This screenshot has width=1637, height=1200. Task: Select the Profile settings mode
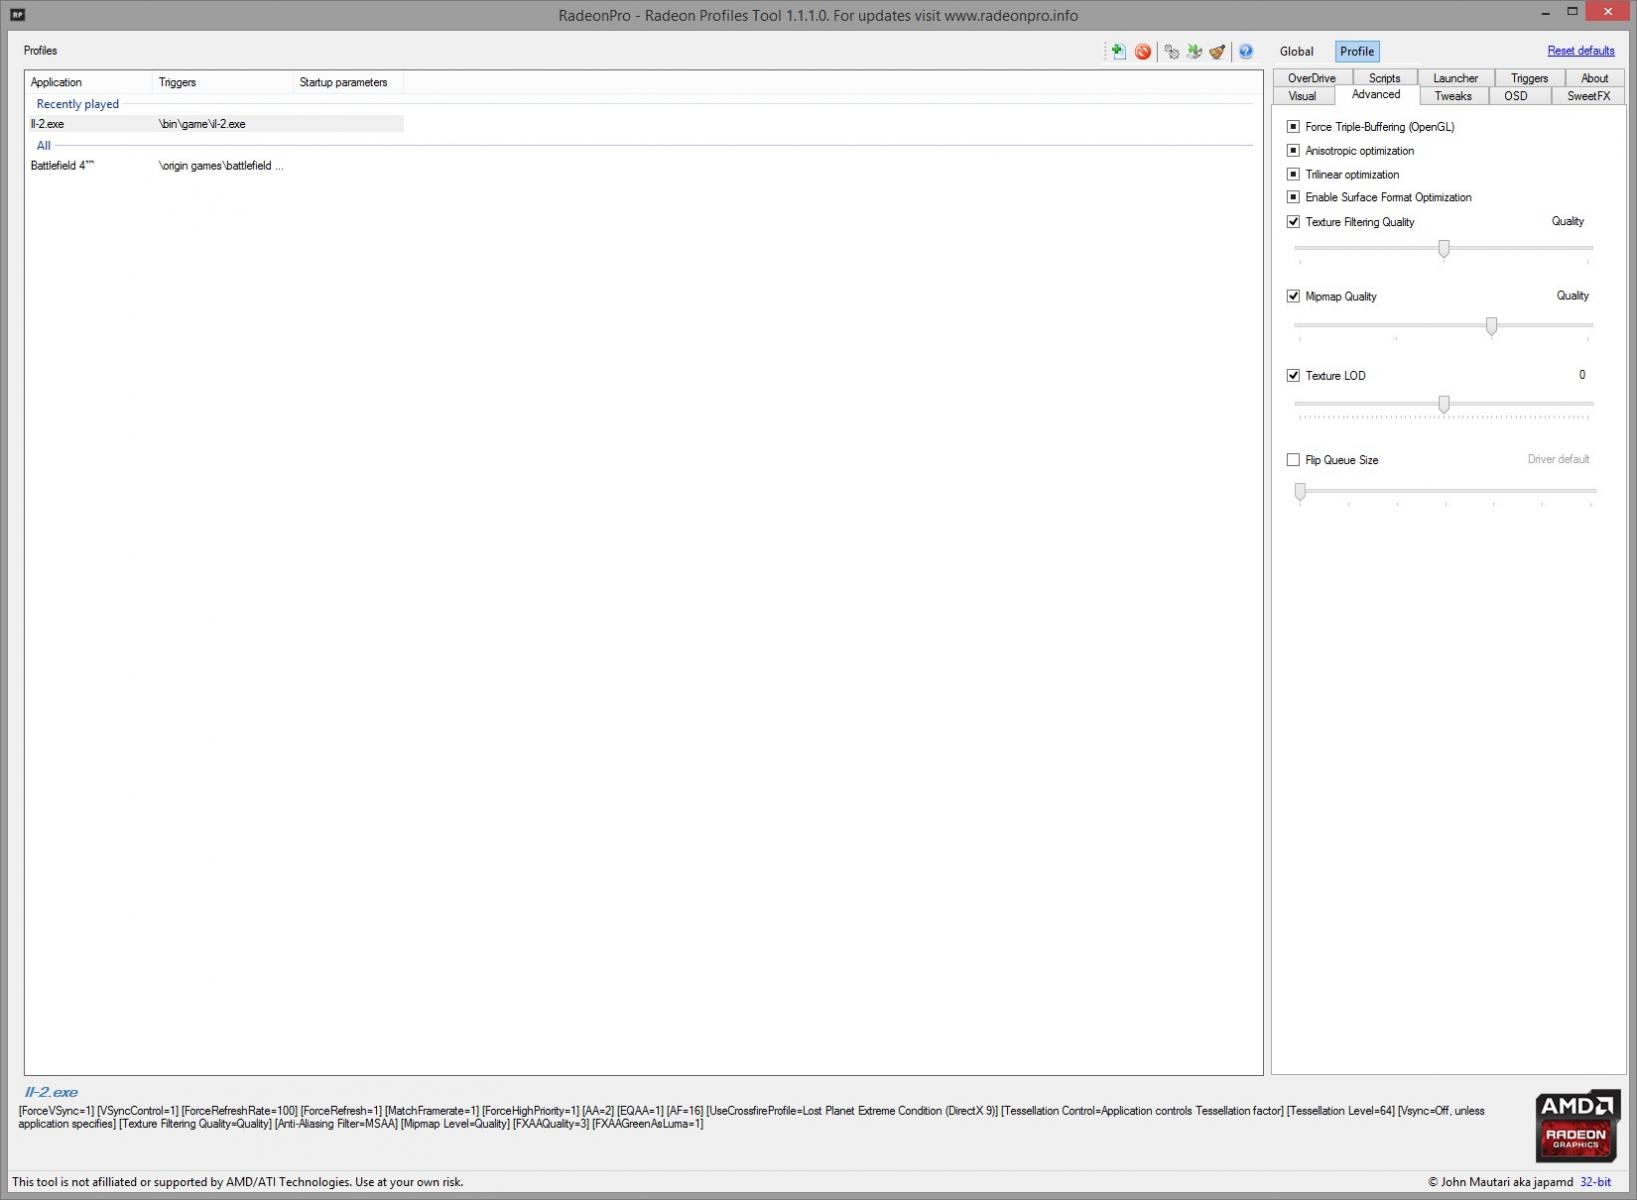(1357, 51)
